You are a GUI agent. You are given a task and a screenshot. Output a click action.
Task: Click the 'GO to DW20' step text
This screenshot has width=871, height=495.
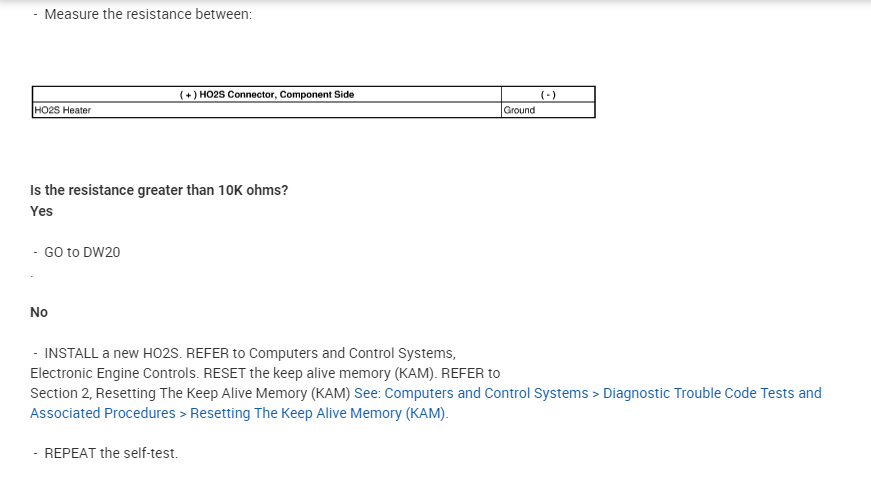82,252
